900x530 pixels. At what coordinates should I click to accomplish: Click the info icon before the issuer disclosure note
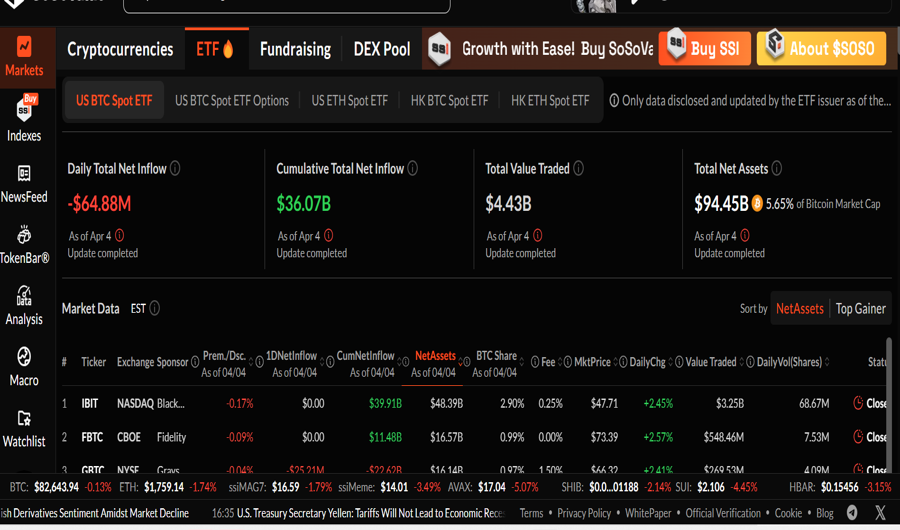coord(614,100)
